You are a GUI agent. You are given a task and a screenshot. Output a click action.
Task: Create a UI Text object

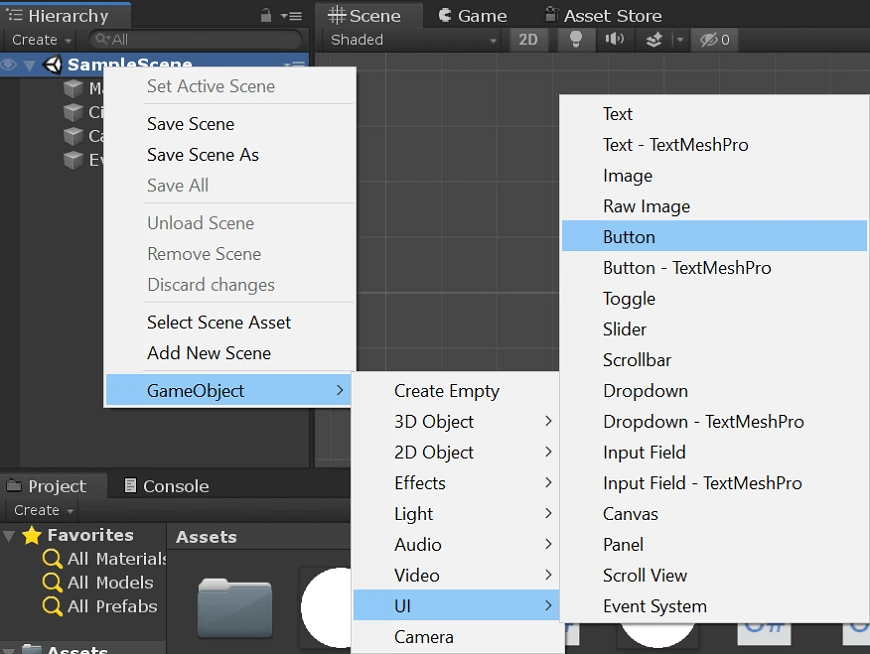click(x=715, y=114)
